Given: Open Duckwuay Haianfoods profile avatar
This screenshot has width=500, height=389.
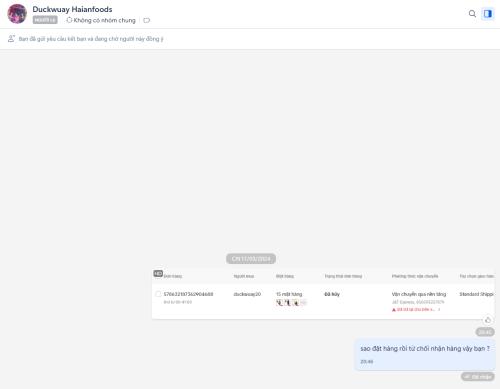Looking at the screenshot, I should [17, 14].
